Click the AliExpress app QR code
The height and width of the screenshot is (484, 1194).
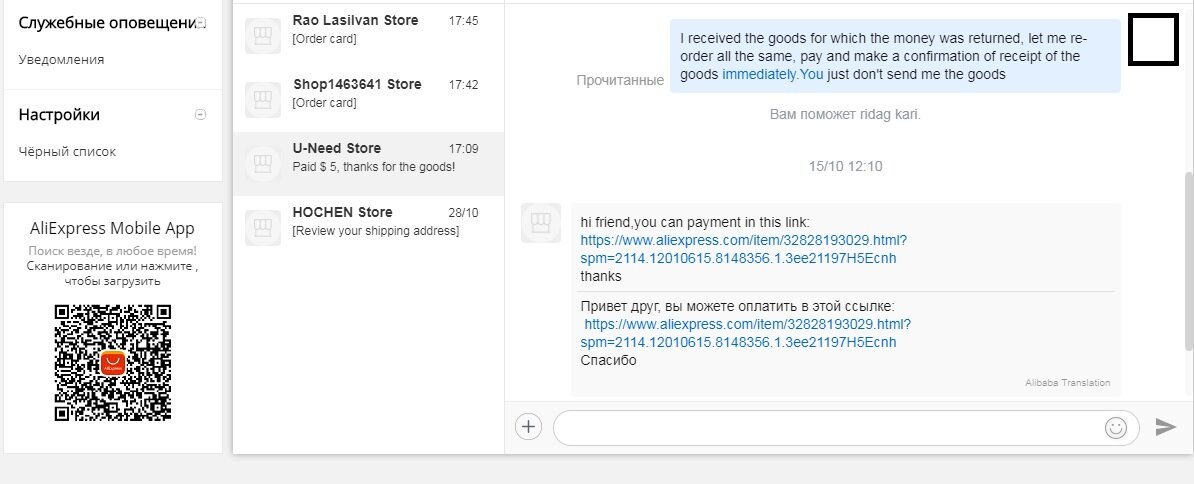click(113, 362)
